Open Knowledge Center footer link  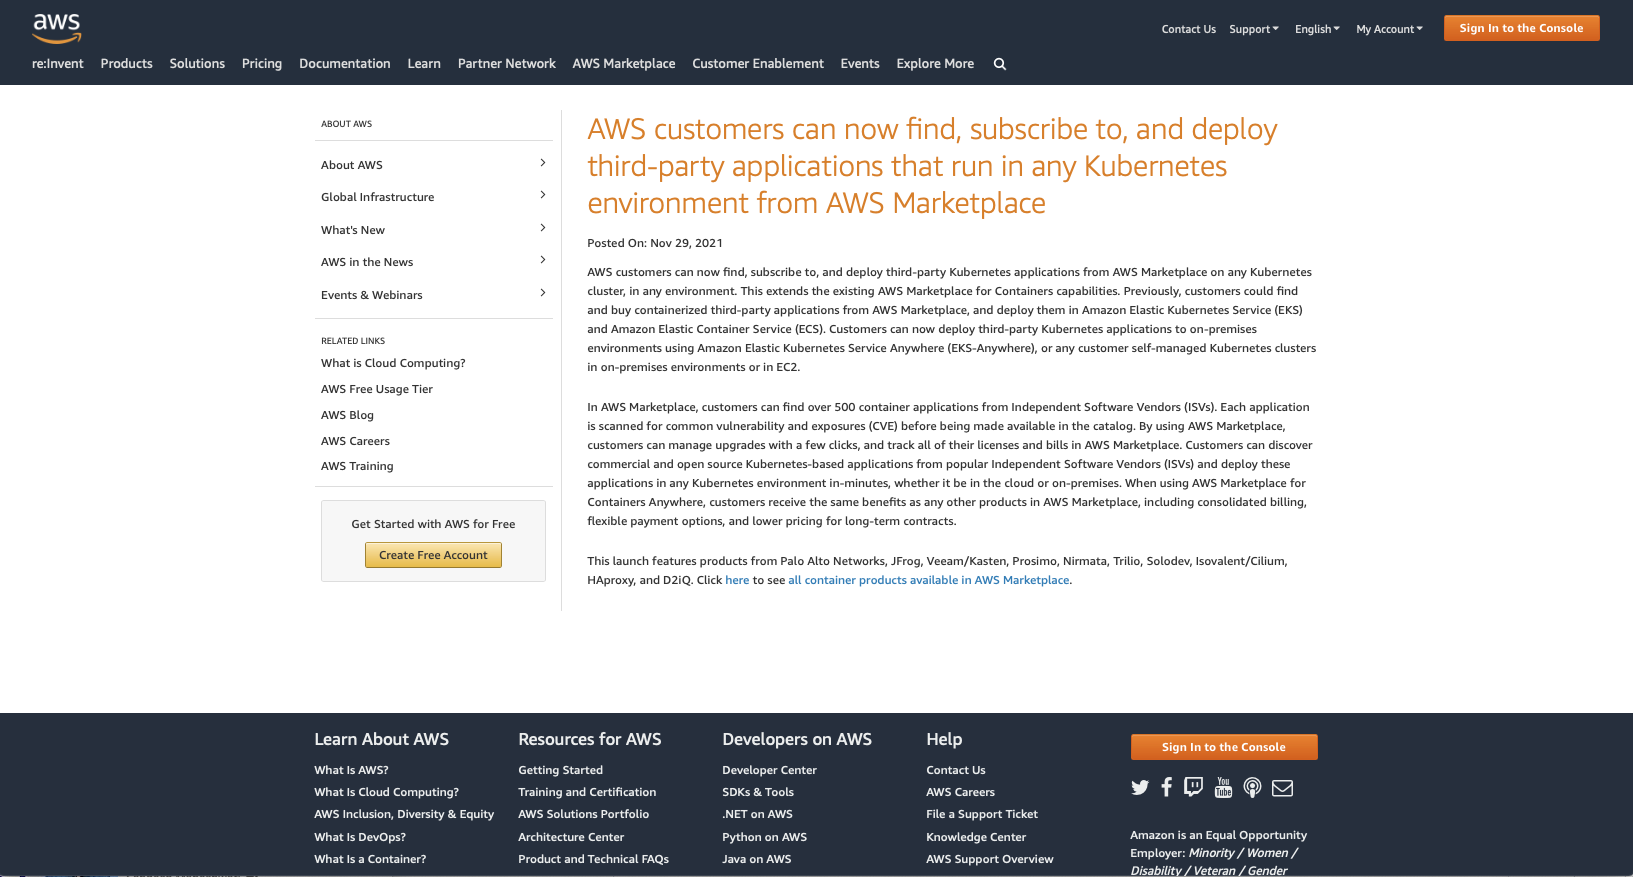976,837
